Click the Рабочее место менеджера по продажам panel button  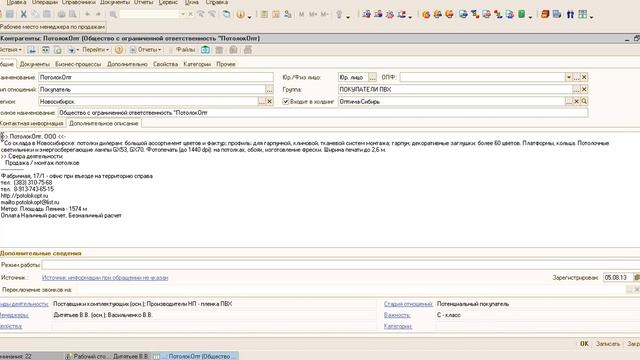(53, 27)
